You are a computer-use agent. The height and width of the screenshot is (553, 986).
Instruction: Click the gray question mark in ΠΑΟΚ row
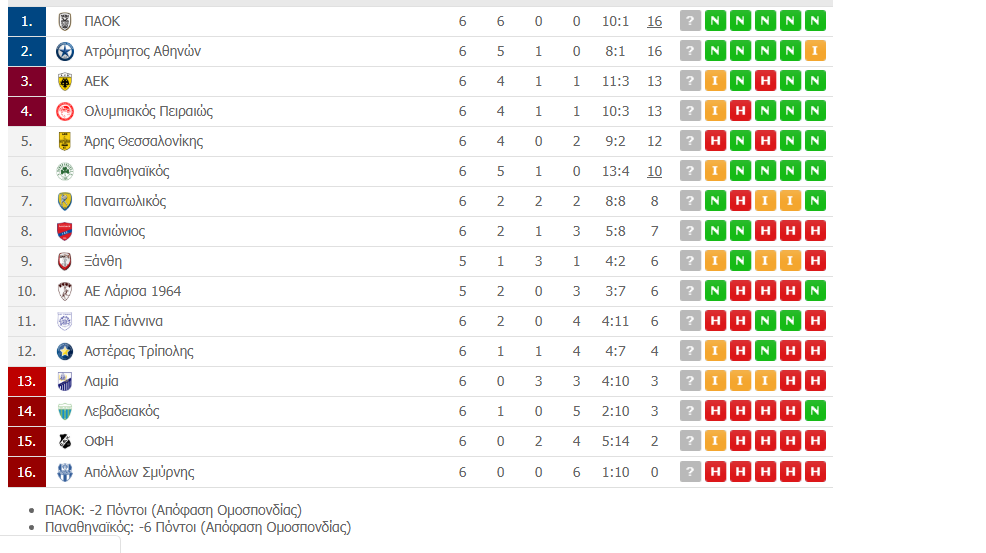point(690,21)
